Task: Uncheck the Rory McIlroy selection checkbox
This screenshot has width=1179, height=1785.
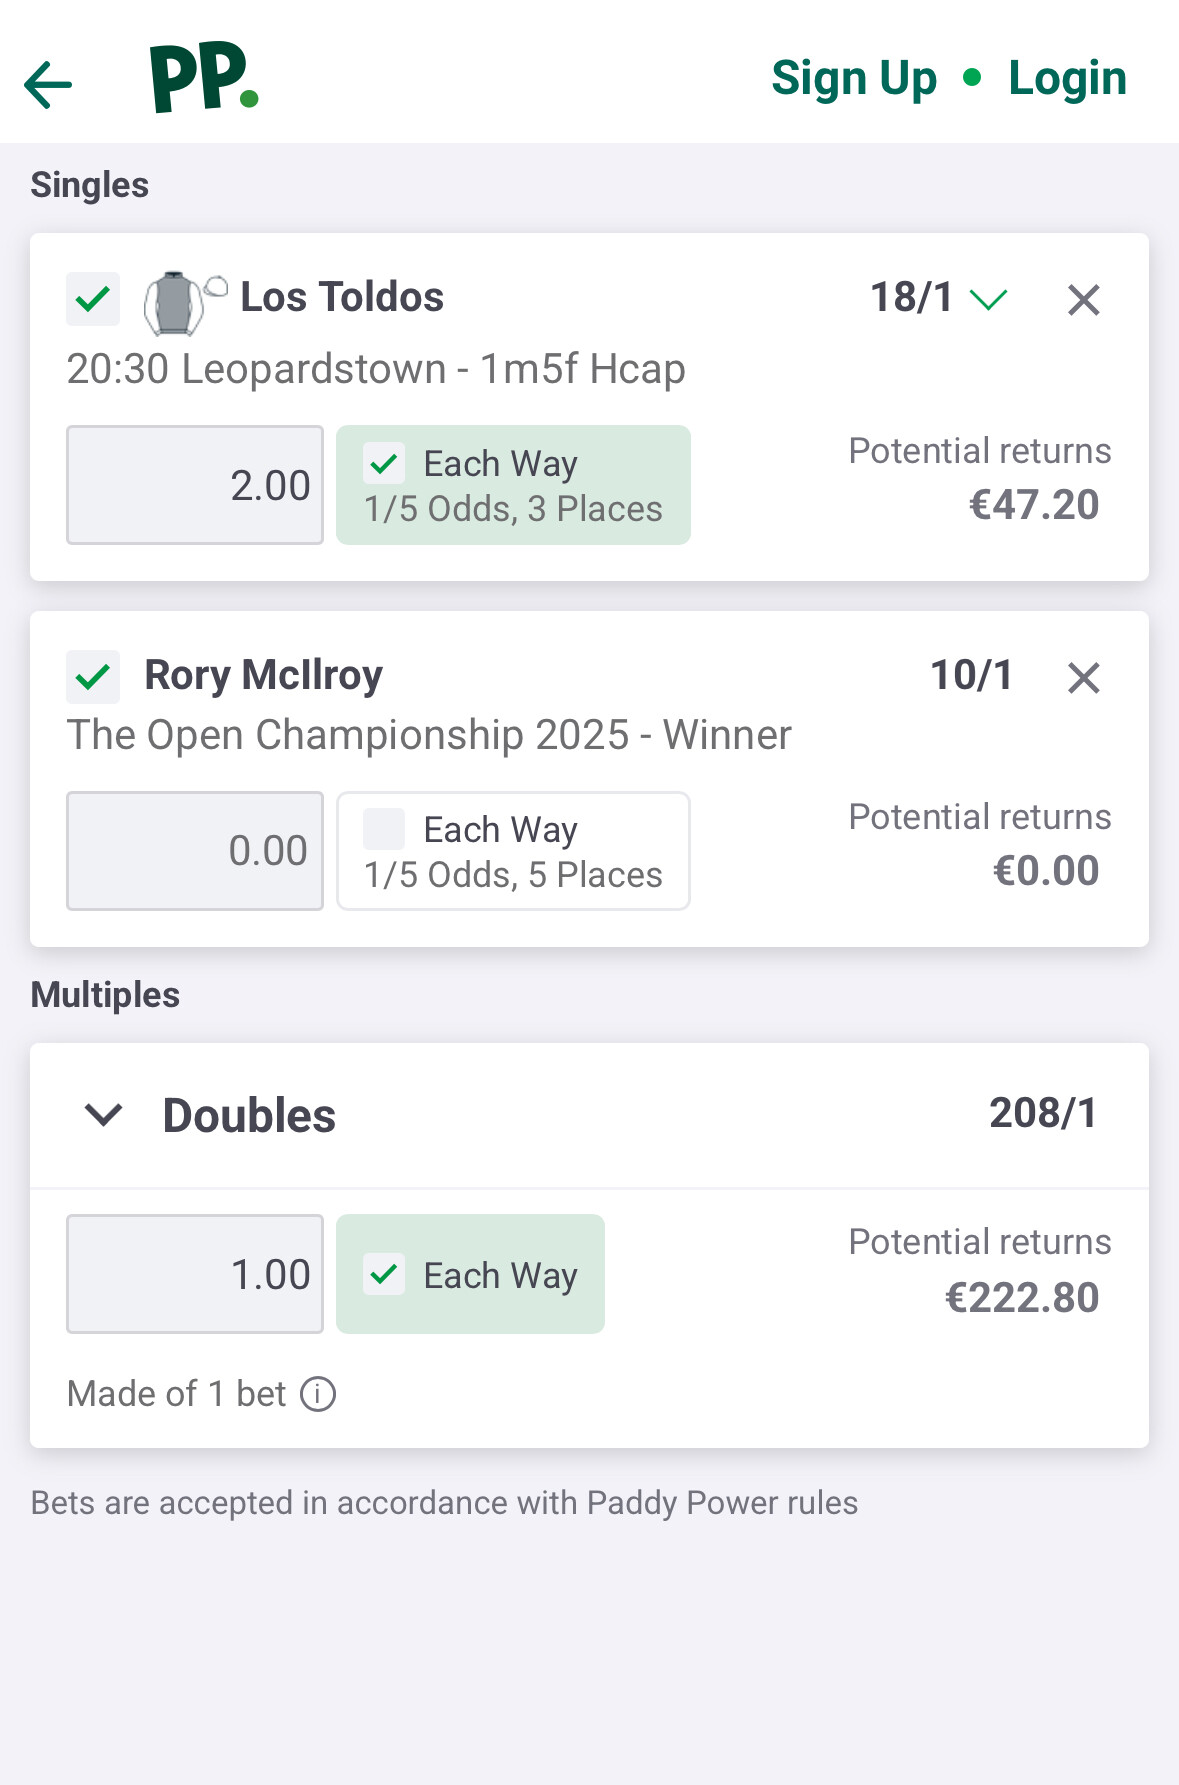Action: [x=93, y=677]
